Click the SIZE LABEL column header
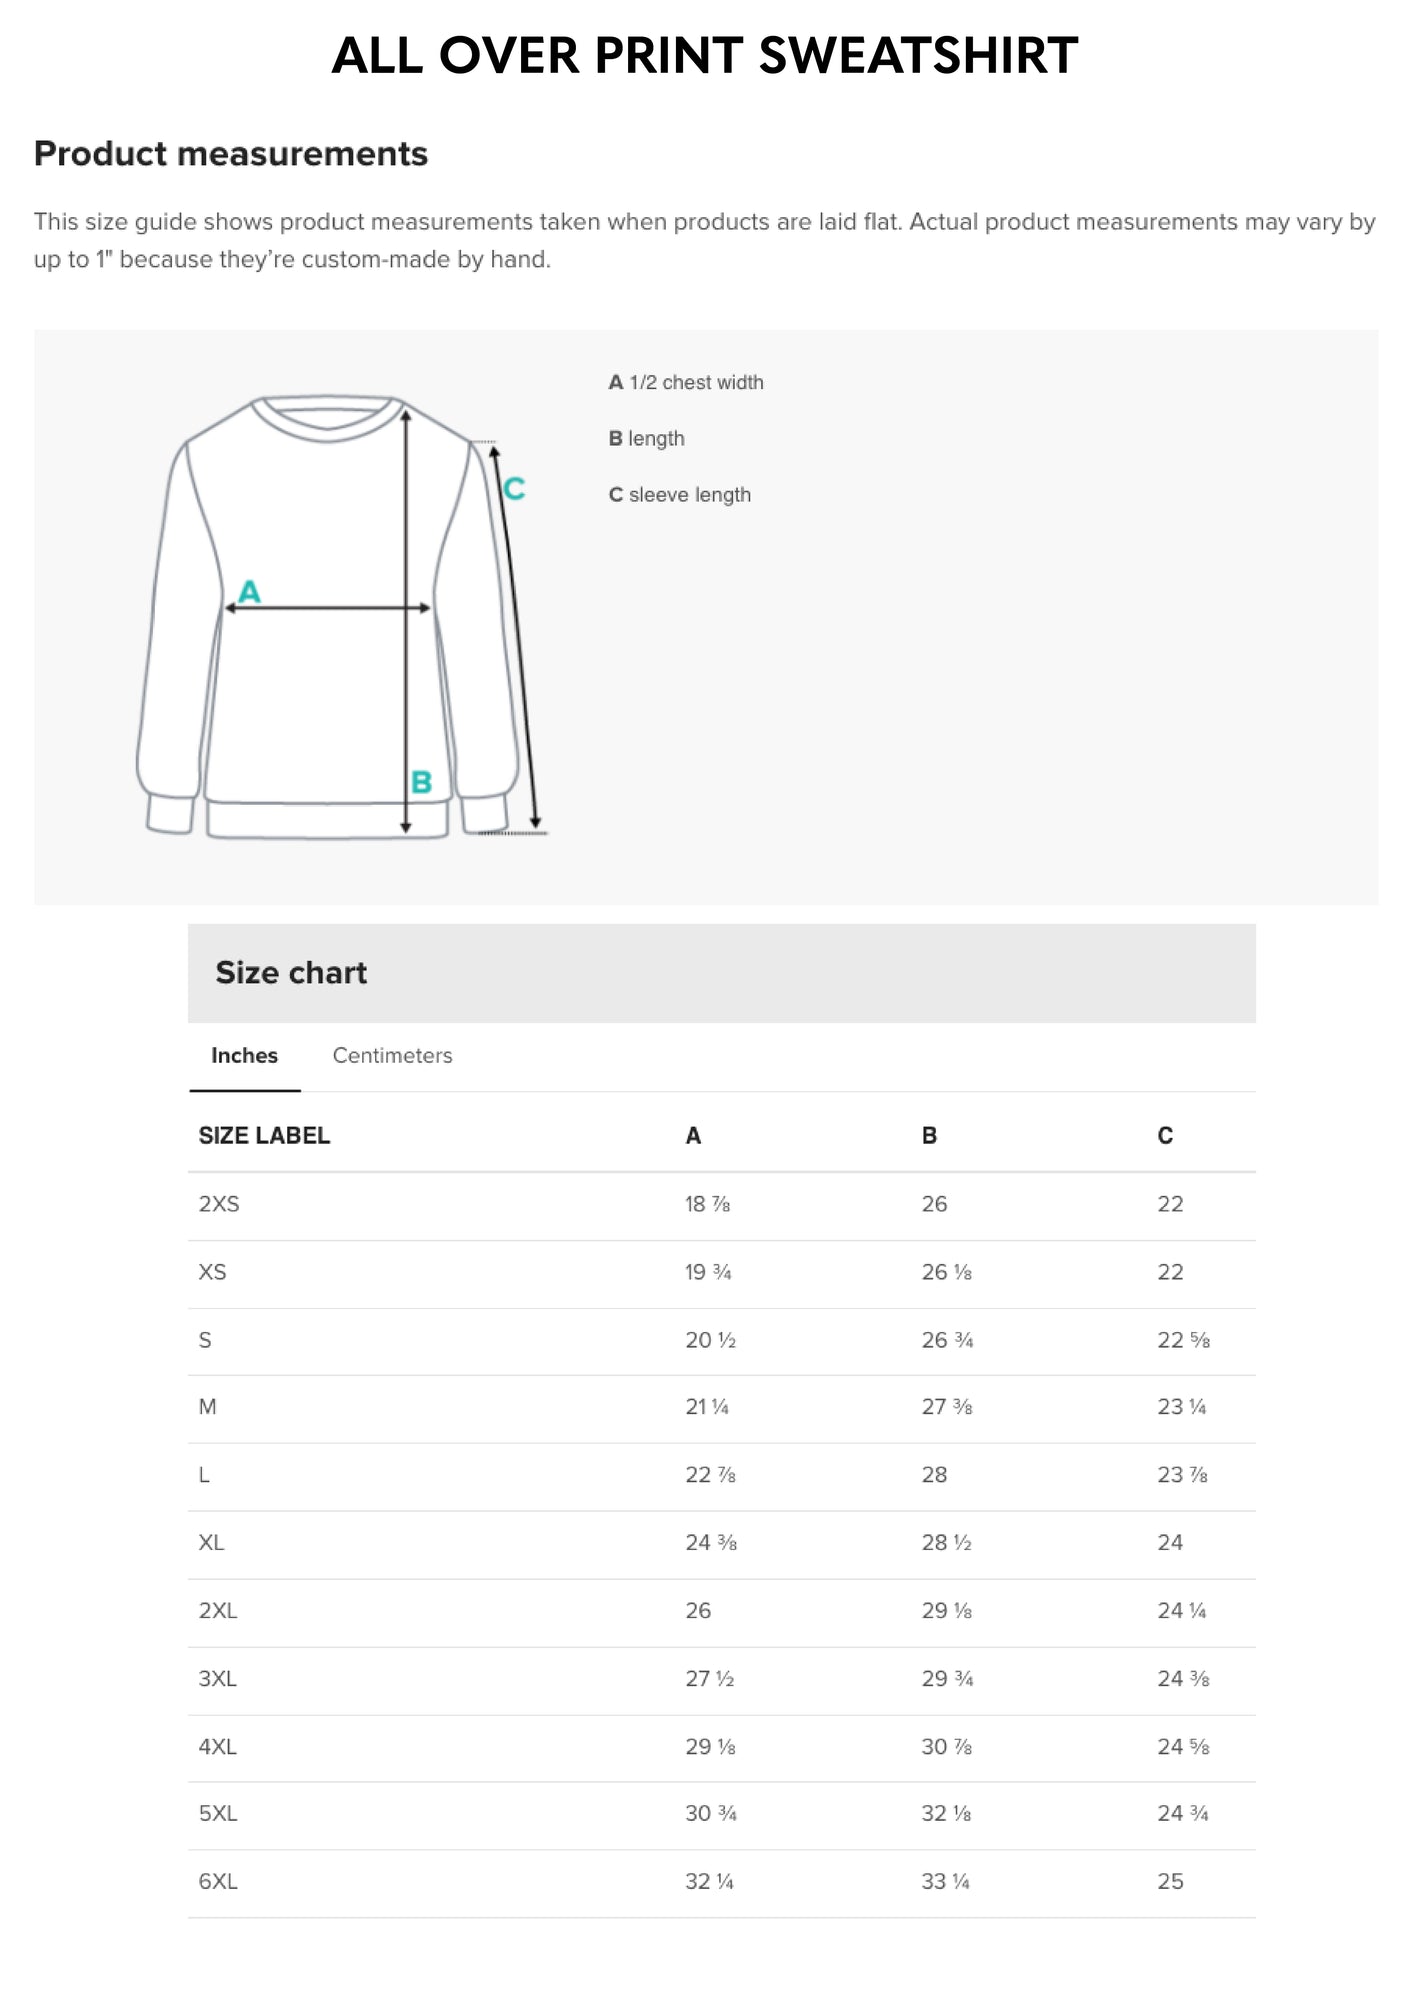The image size is (1420, 1994). pos(264,1135)
